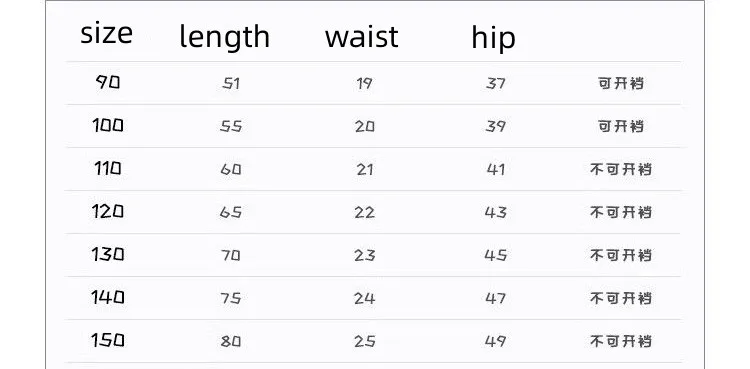
Task: Click the 'length' column header
Action: tap(224, 38)
